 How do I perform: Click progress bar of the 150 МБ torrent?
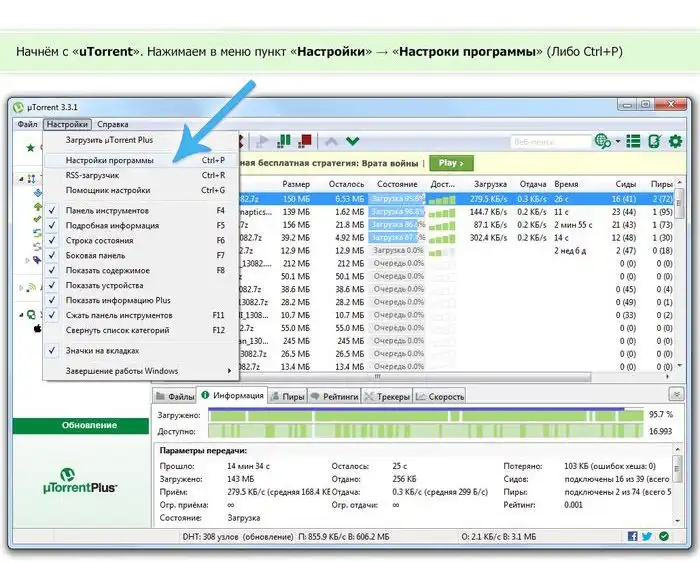click(x=396, y=199)
